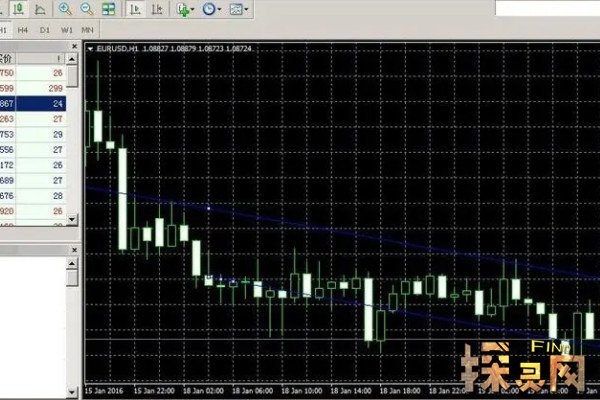This screenshot has height=400, width=600.
Task: Open the clock periods dropdown
Action: 212,9
